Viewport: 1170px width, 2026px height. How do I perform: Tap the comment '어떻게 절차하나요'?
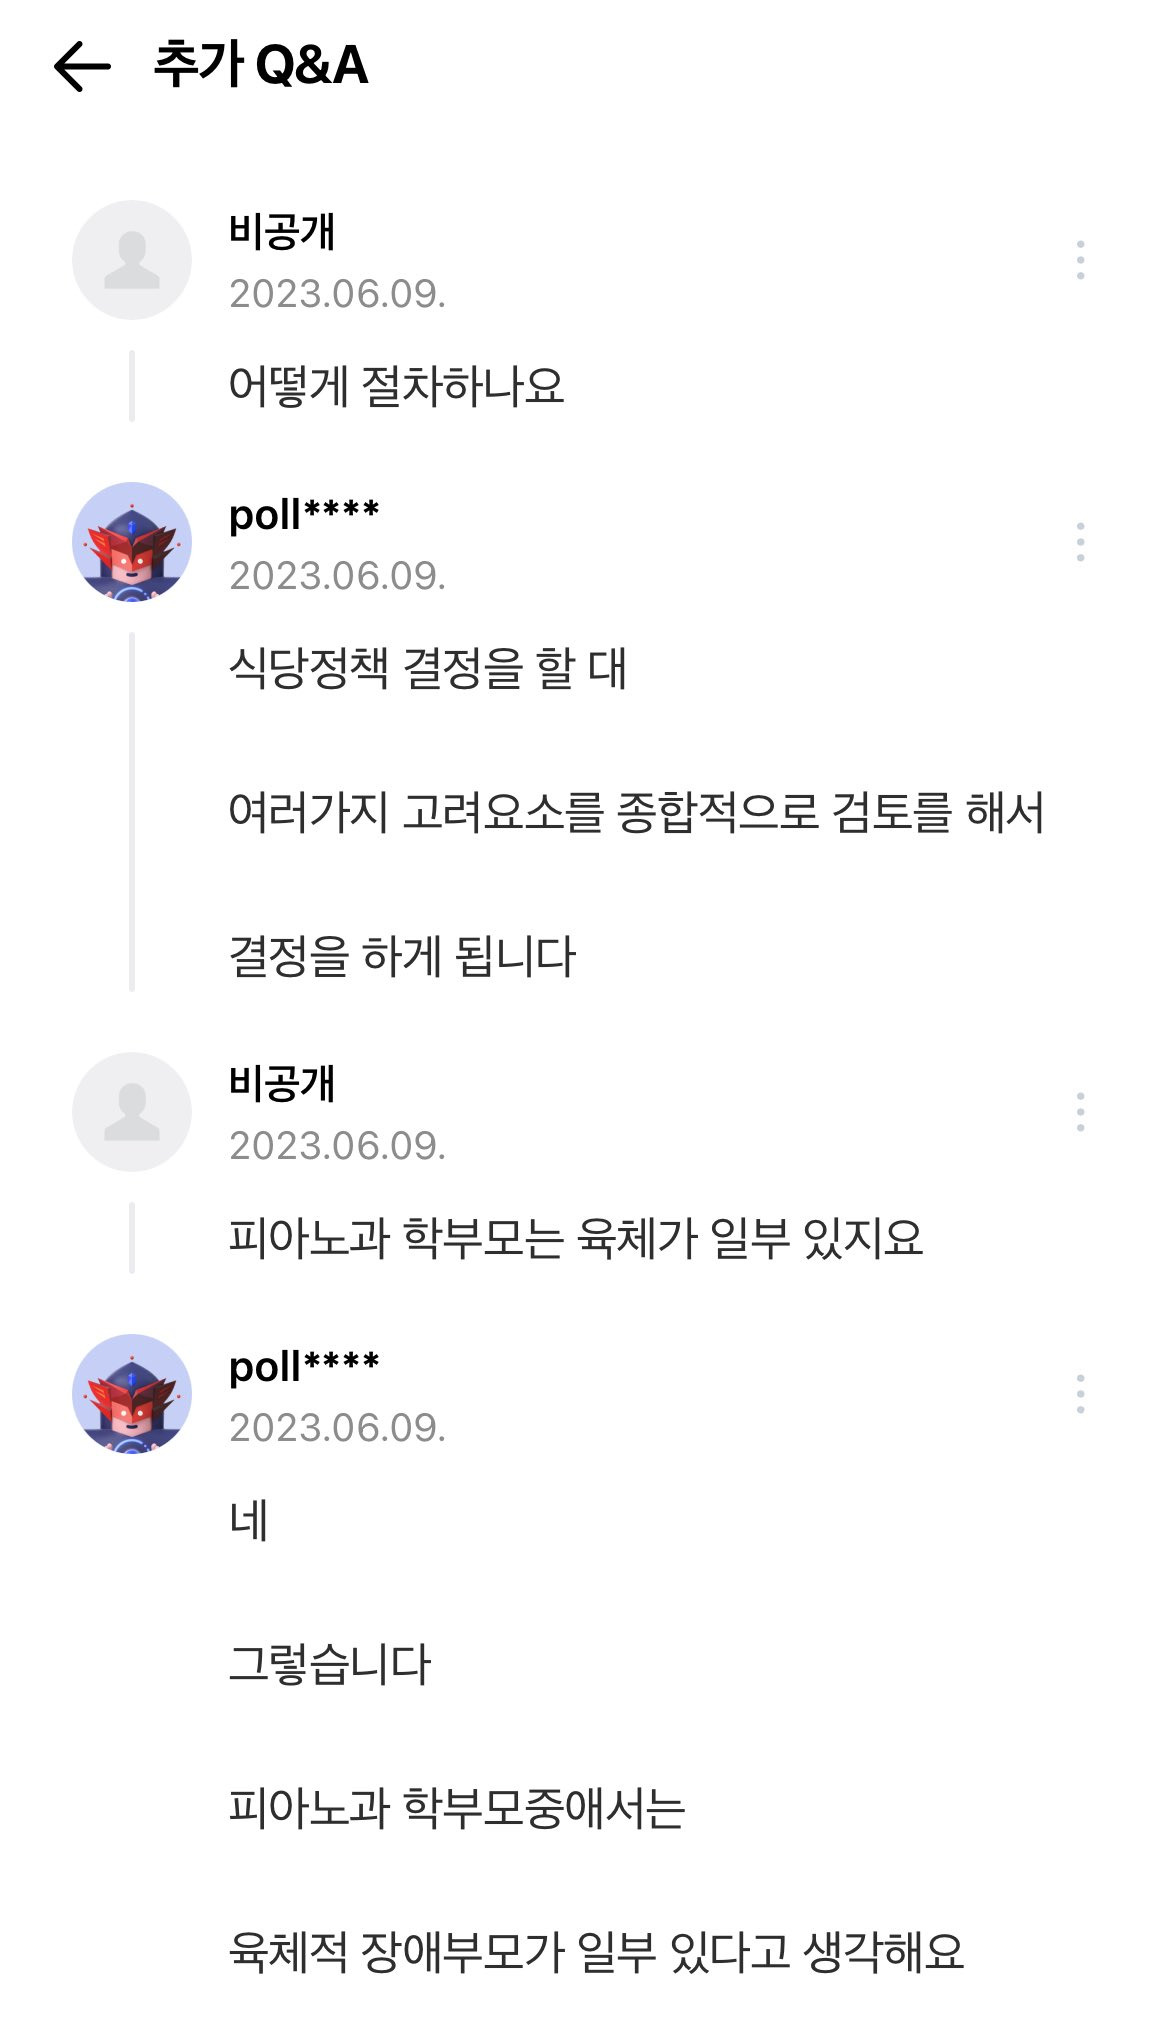(x=396, y=386)
